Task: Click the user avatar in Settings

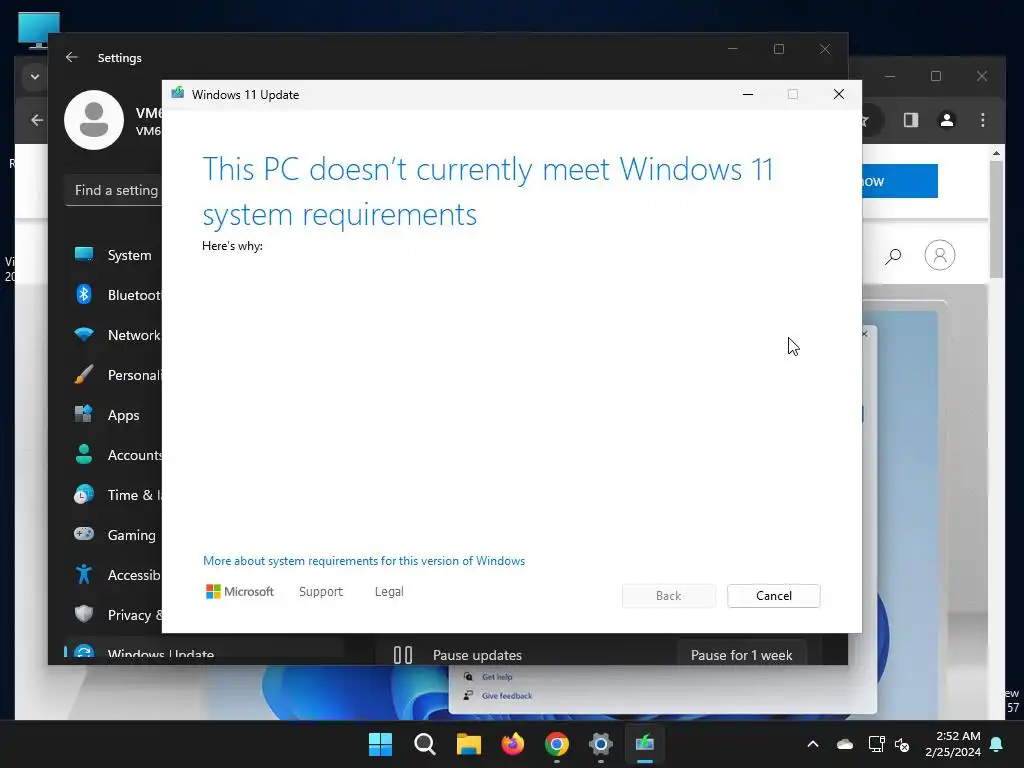Action: (x=94, y=120)
